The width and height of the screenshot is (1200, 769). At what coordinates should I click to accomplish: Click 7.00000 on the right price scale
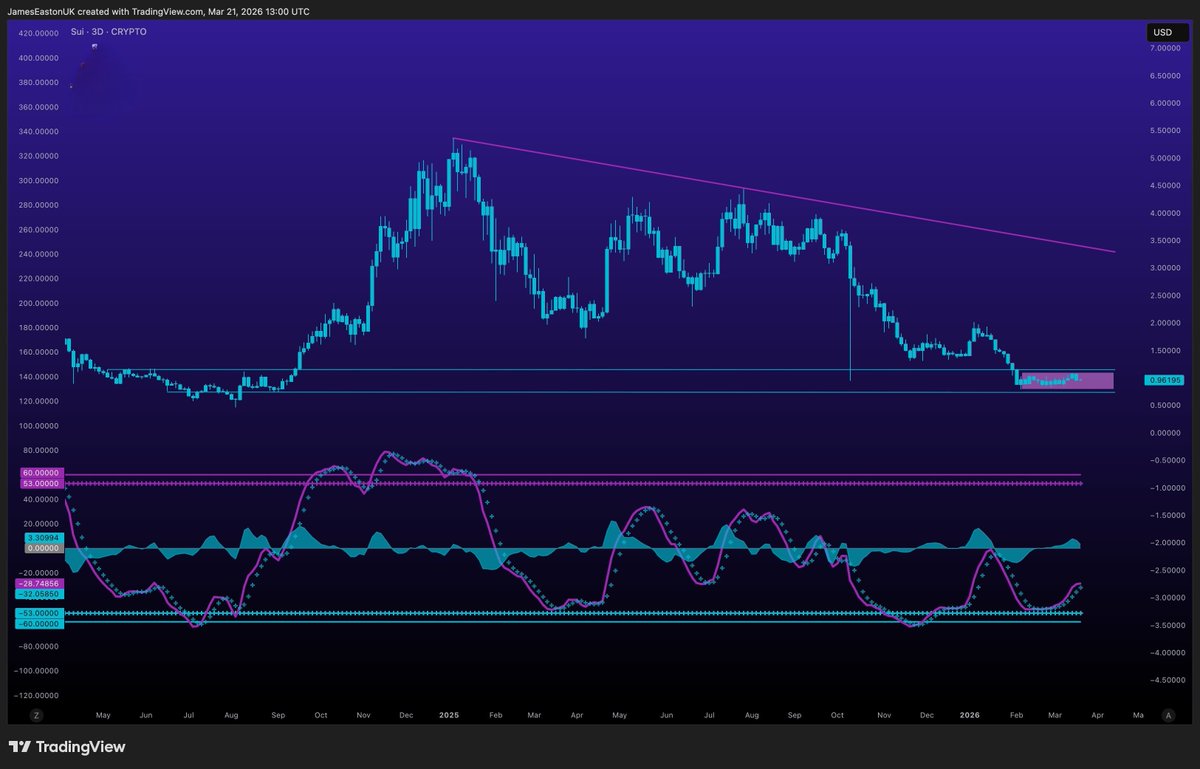1166,49
